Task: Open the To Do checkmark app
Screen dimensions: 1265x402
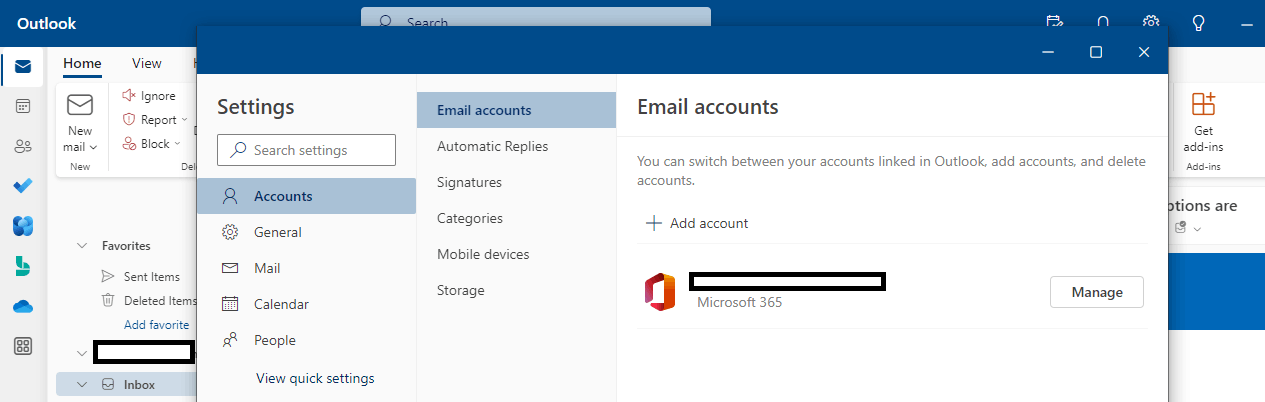Action: pos(22,186)
